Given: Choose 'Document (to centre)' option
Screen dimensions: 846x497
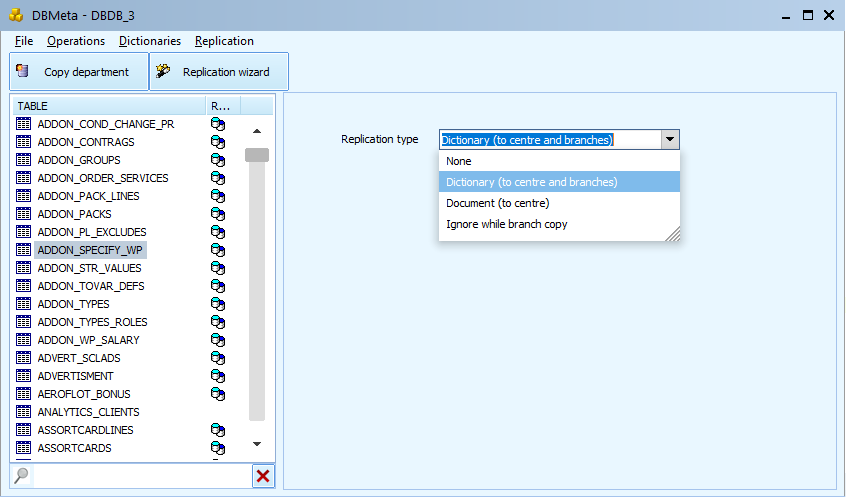Looking at the screenshot, I should [497, 203].
